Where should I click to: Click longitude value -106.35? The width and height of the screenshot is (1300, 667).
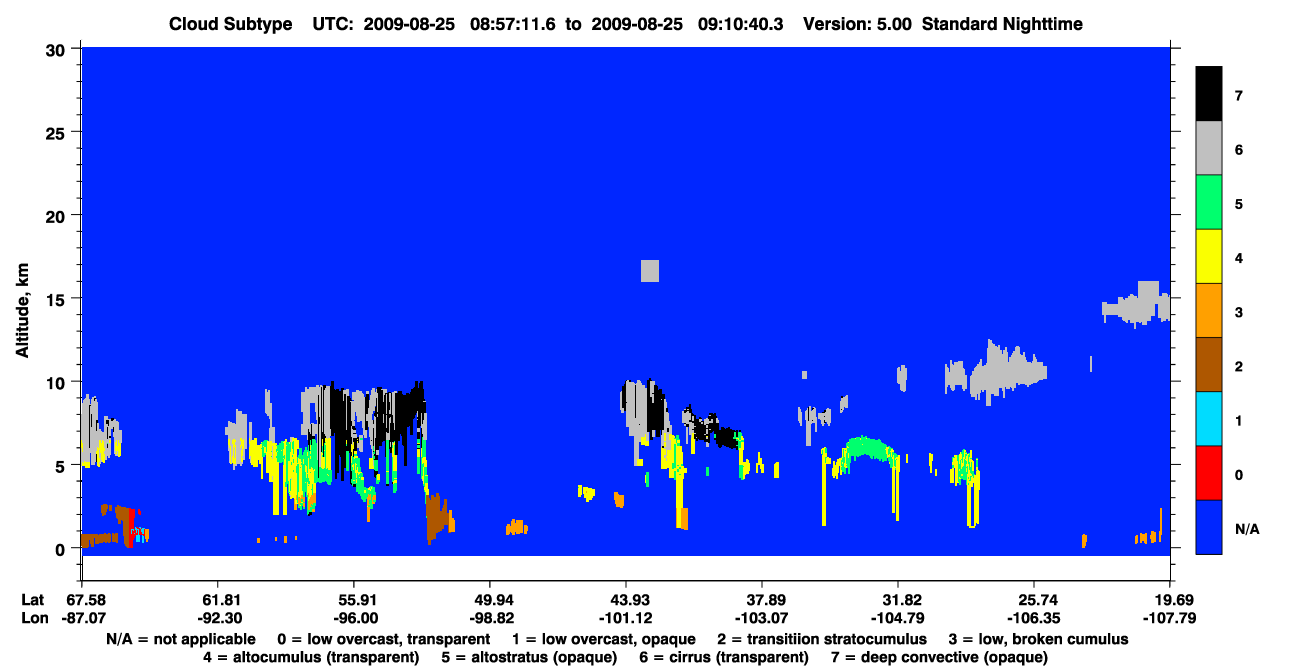pos(1034,618)
